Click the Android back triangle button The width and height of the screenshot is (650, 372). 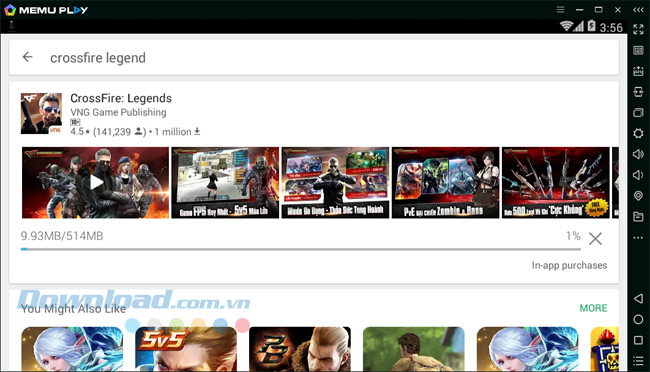click(638, 298)
